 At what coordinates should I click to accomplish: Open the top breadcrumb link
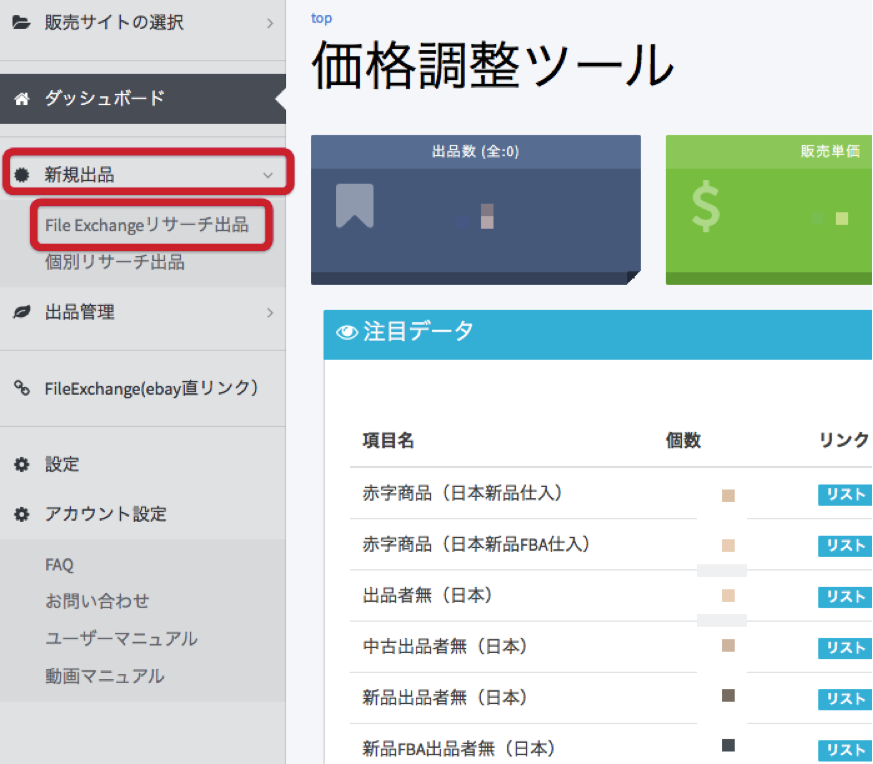[321, 18]
